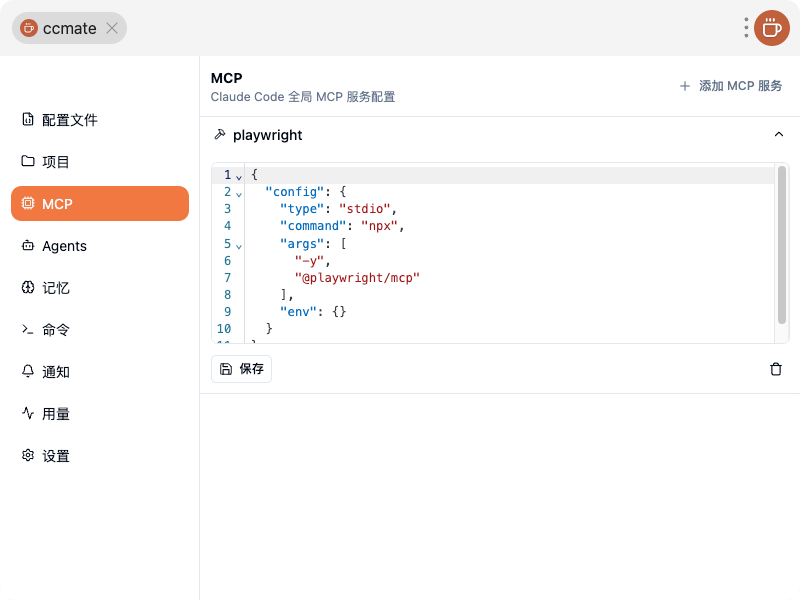This screenshot has width=800, height=600.
Task: Click the trash icon to delete playwright server
Action: coord(775,369)
